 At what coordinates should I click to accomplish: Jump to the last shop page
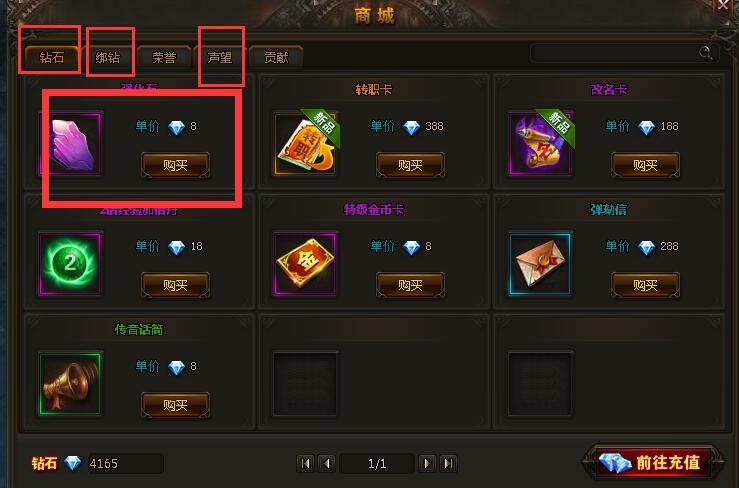[448, 463]
